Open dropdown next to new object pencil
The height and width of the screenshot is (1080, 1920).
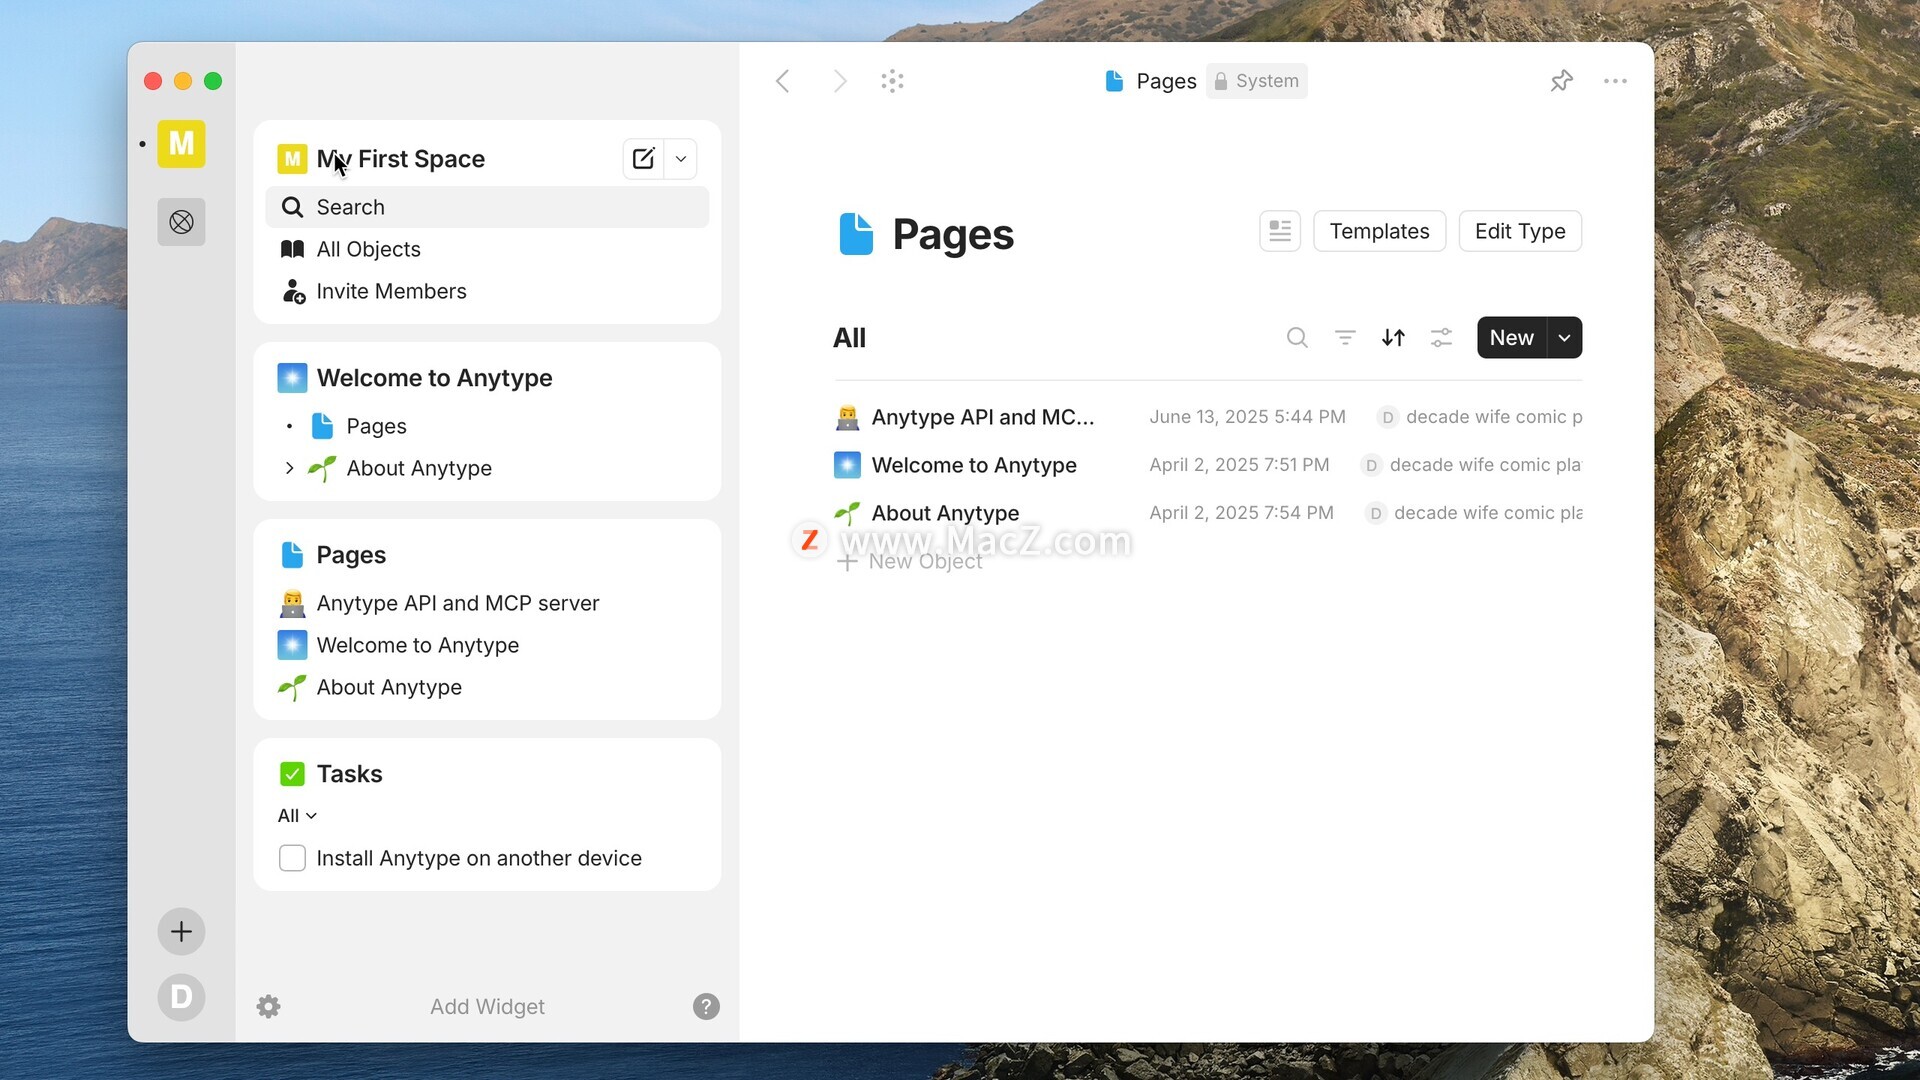point(681,159)
